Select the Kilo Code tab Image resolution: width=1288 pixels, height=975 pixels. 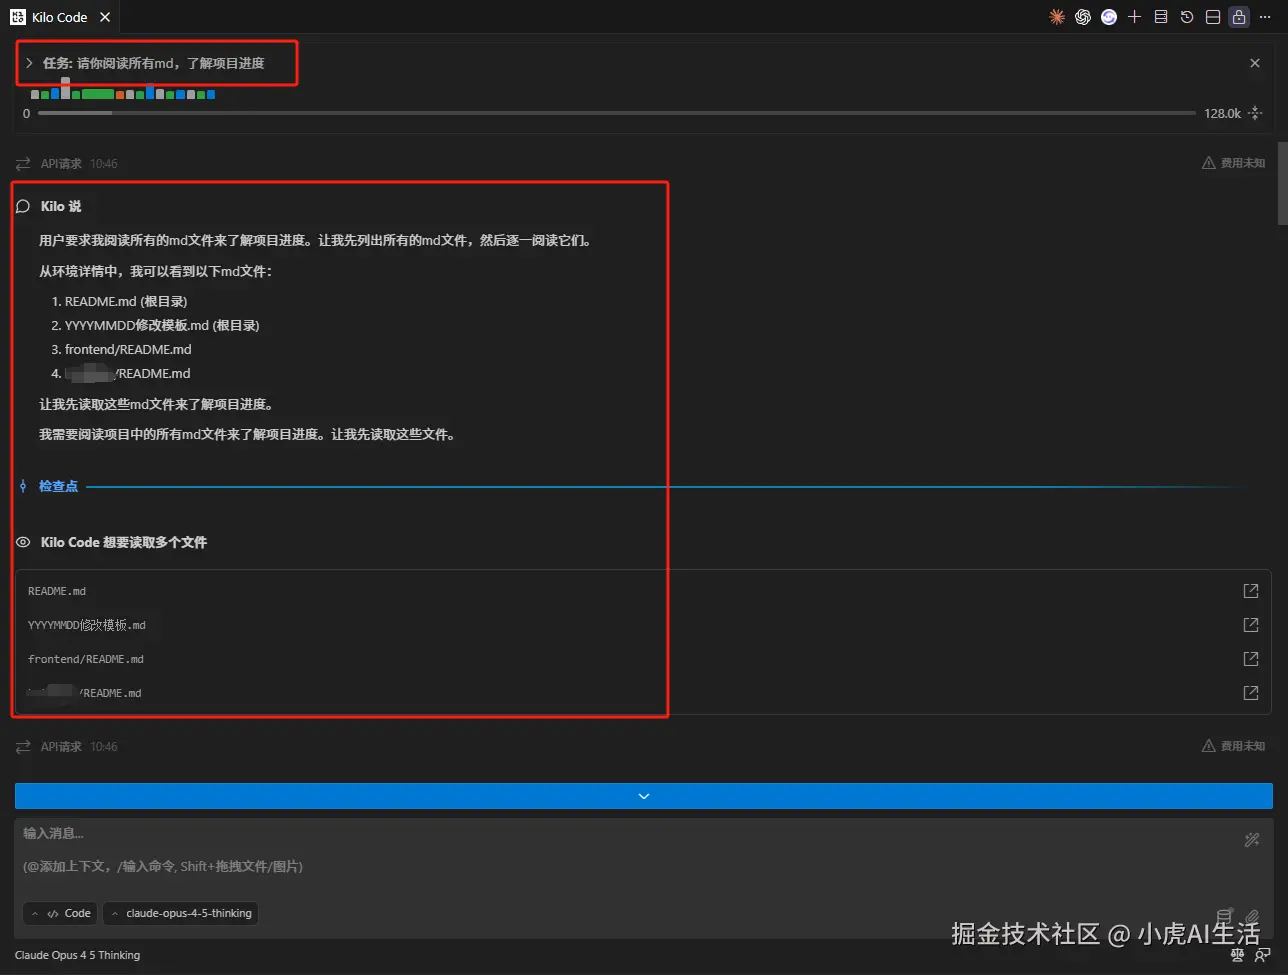60,17
